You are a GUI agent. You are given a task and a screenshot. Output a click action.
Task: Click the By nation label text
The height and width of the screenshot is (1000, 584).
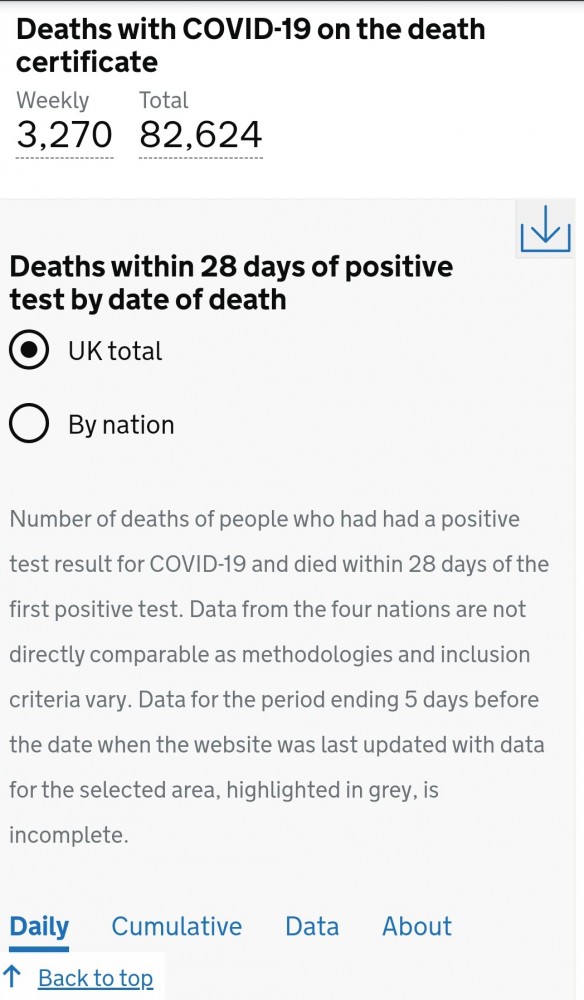coord(121,425)
